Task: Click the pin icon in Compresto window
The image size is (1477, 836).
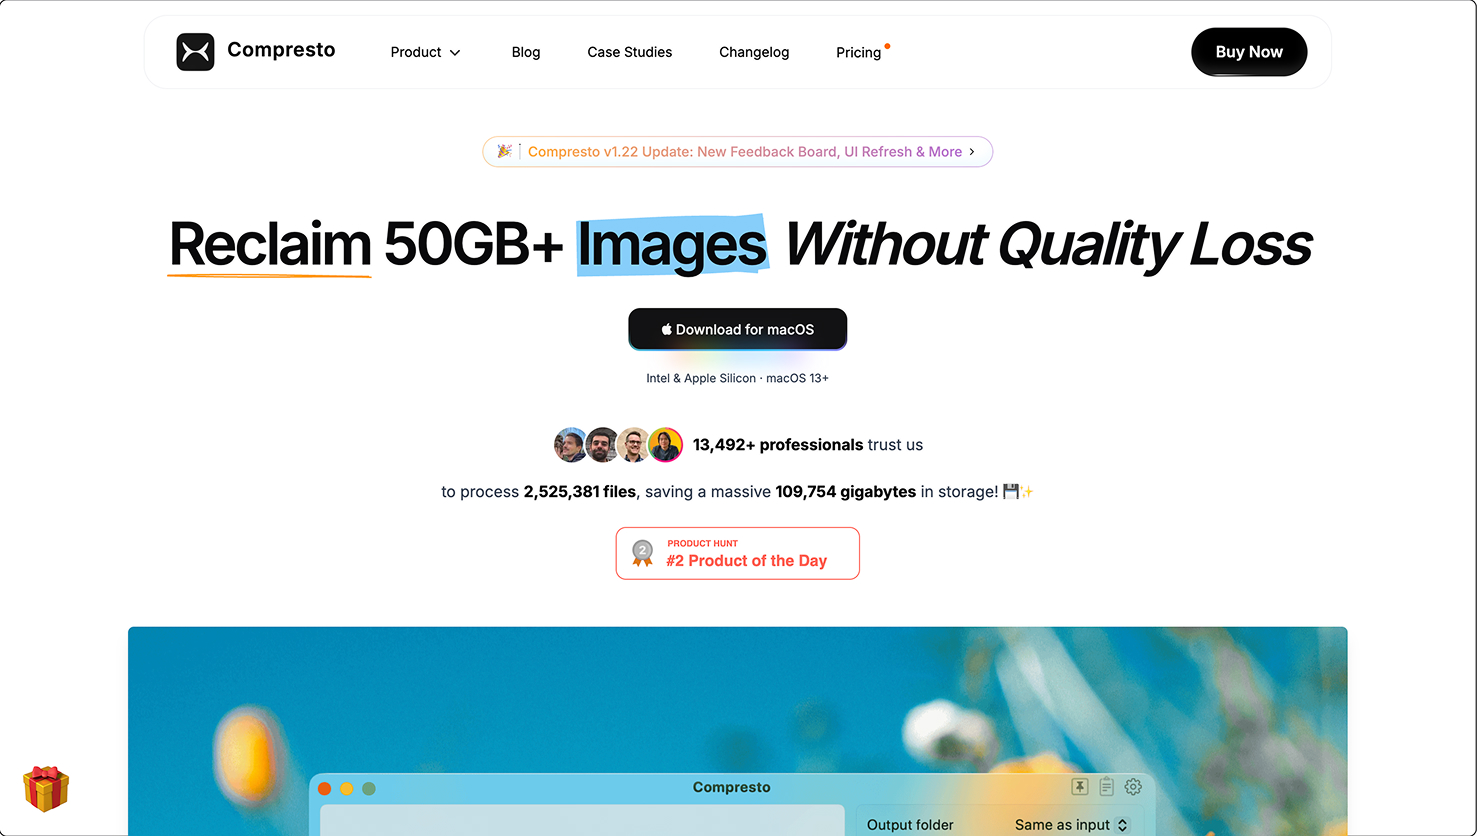Action: (x=1080, y=787)
